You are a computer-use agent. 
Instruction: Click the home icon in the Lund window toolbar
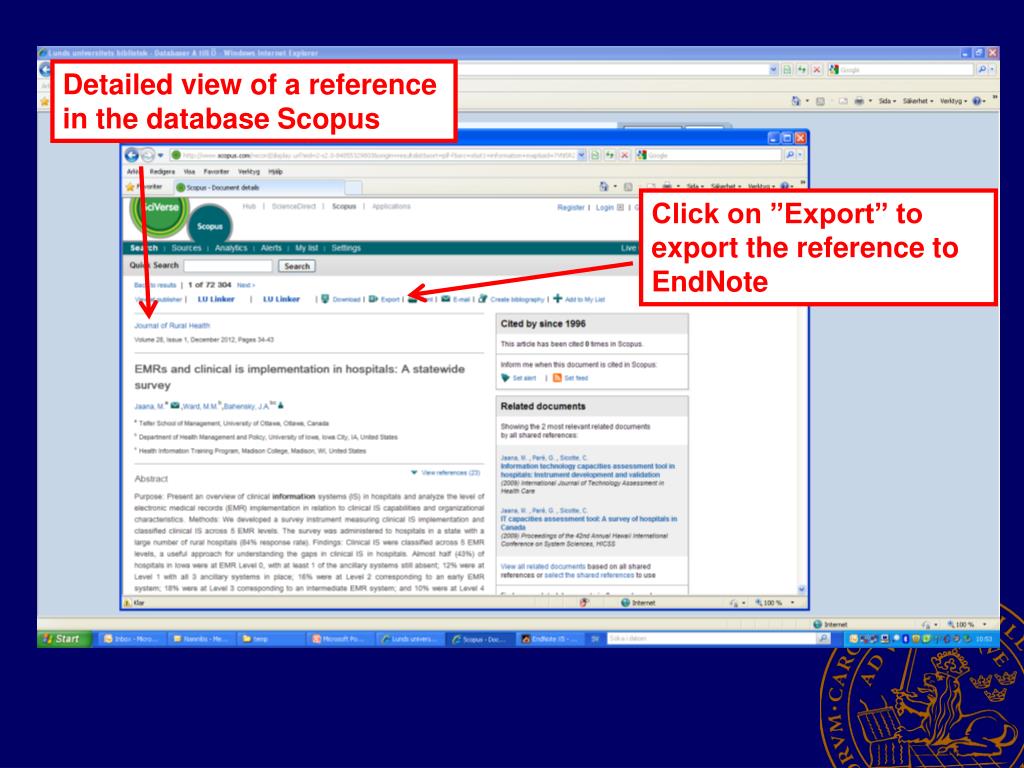[x=795, y=101]
